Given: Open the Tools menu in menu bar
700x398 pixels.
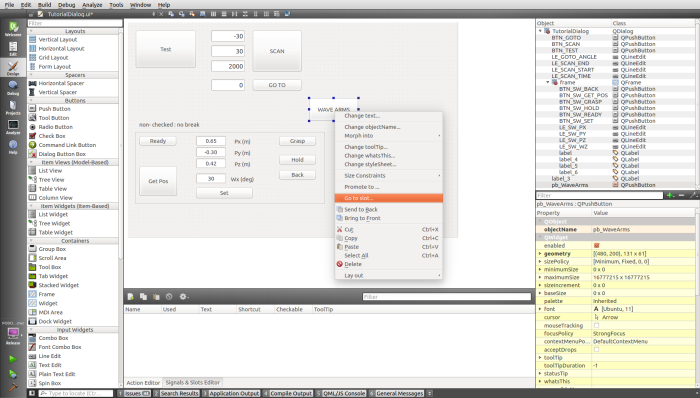Looking at the screenshot, I should (116, 5).
